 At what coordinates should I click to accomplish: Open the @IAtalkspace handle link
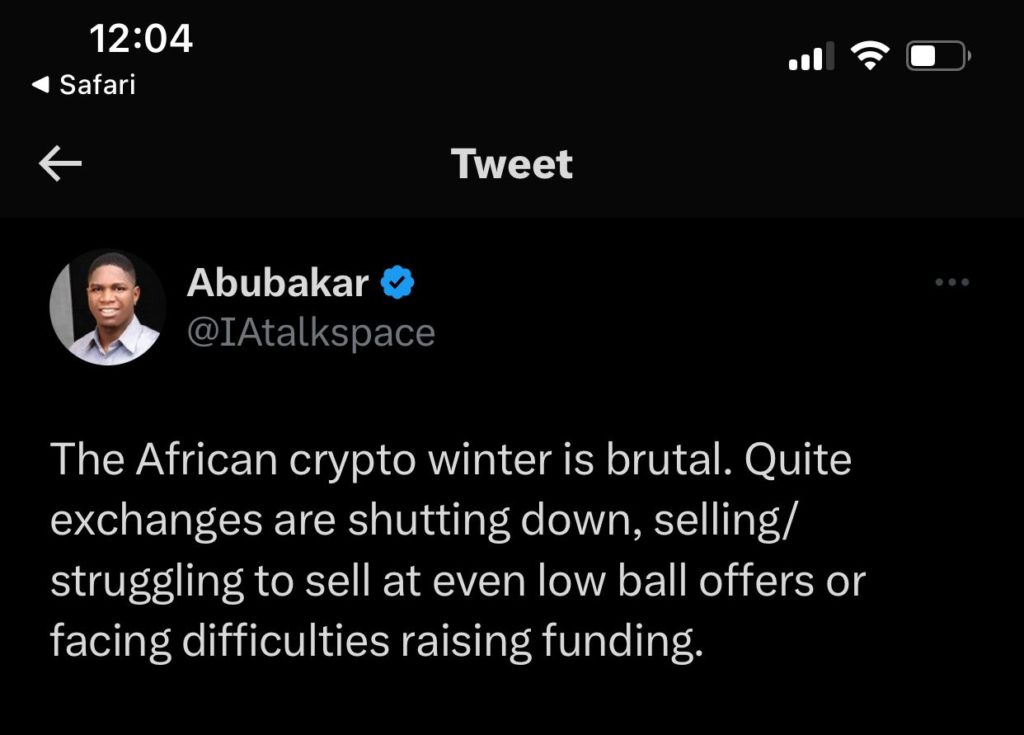tap(311, 332)
